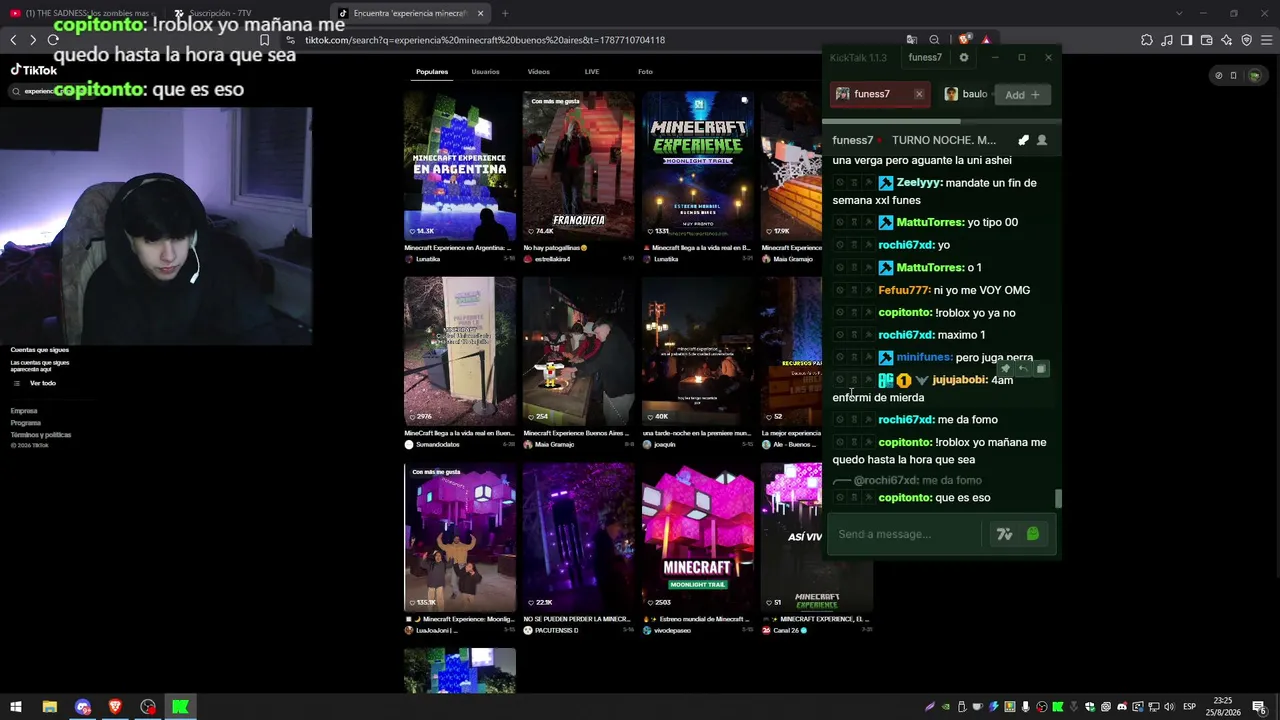This screenshot has width=1280, height=720.
Task: Open the 'Franquicia' video thumbnail
Action: tap(578, 166)
